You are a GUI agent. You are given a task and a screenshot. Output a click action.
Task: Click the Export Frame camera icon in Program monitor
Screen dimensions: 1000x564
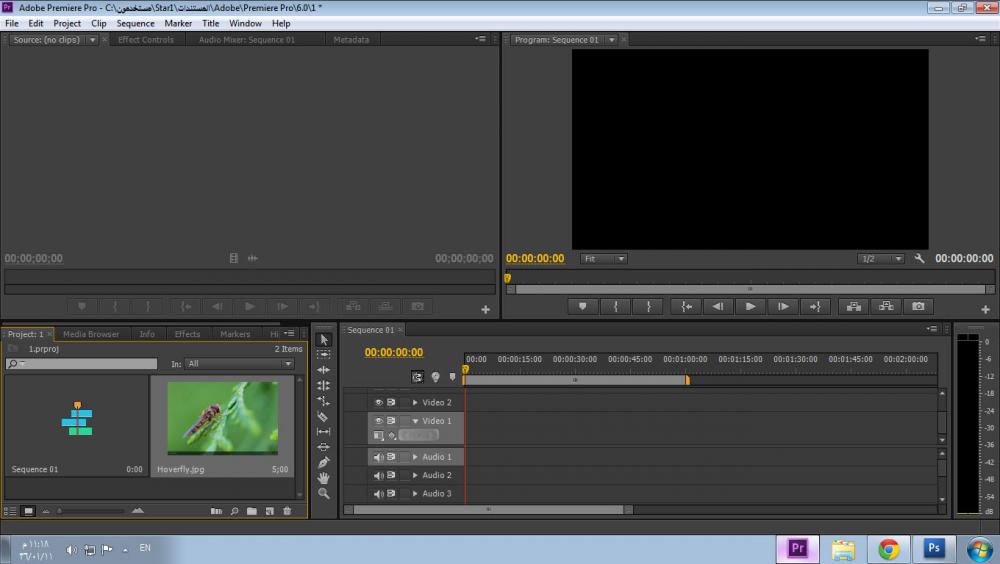918,307
